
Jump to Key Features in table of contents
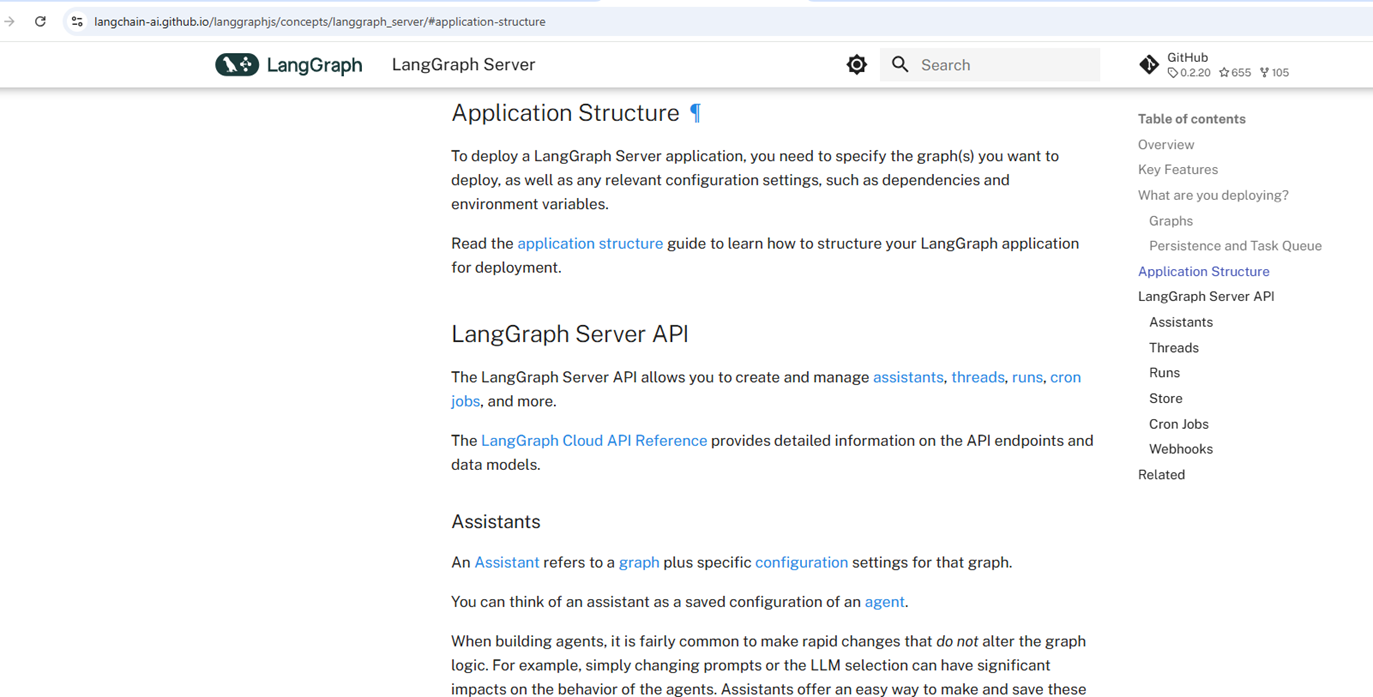click(x=1178, y=170)
